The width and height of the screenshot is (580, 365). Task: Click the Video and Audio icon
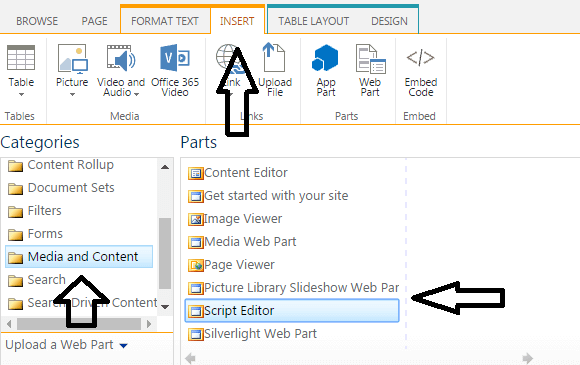(x=121, y=58)
